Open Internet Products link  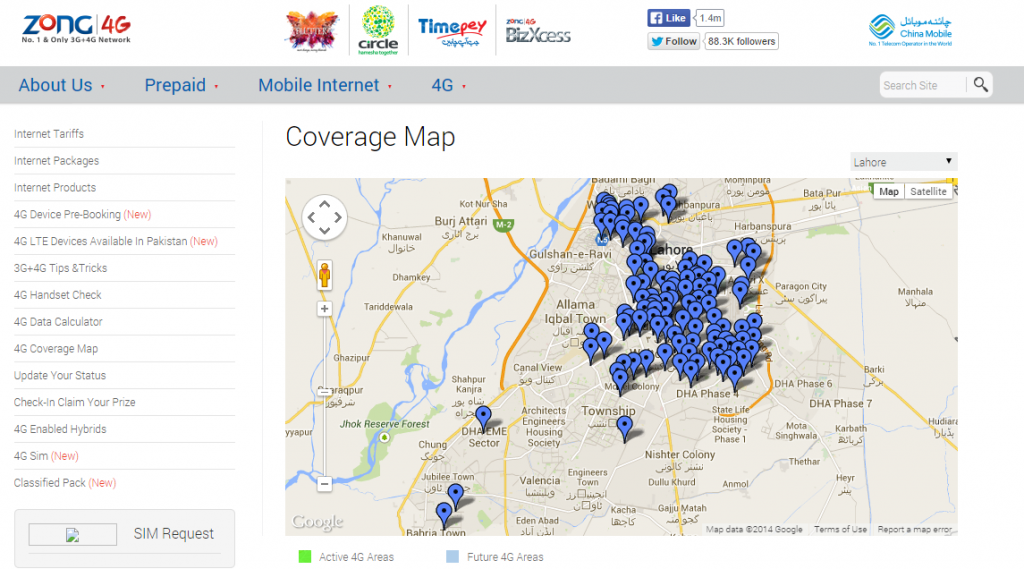point(55,187)
